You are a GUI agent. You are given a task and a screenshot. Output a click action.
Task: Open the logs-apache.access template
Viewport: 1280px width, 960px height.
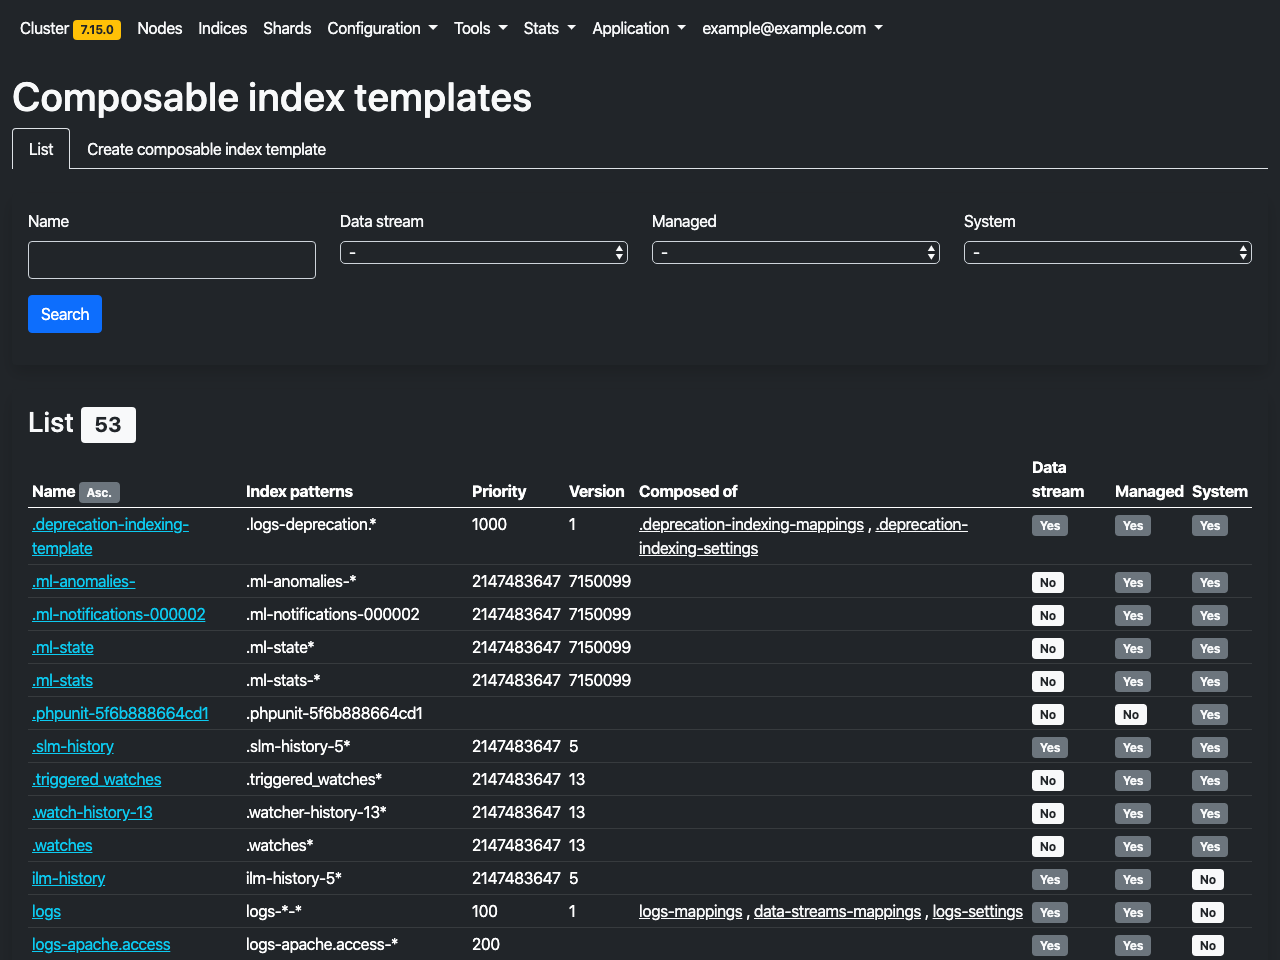[101, 944]
